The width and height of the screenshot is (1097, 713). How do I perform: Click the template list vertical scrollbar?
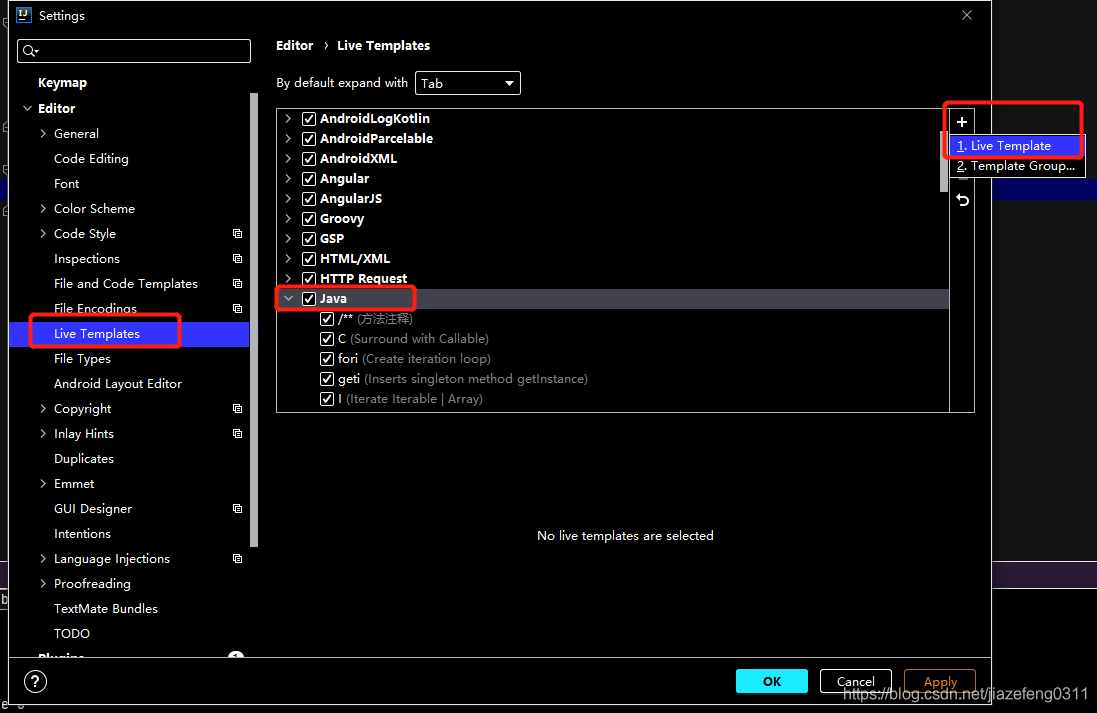(944, 161)
